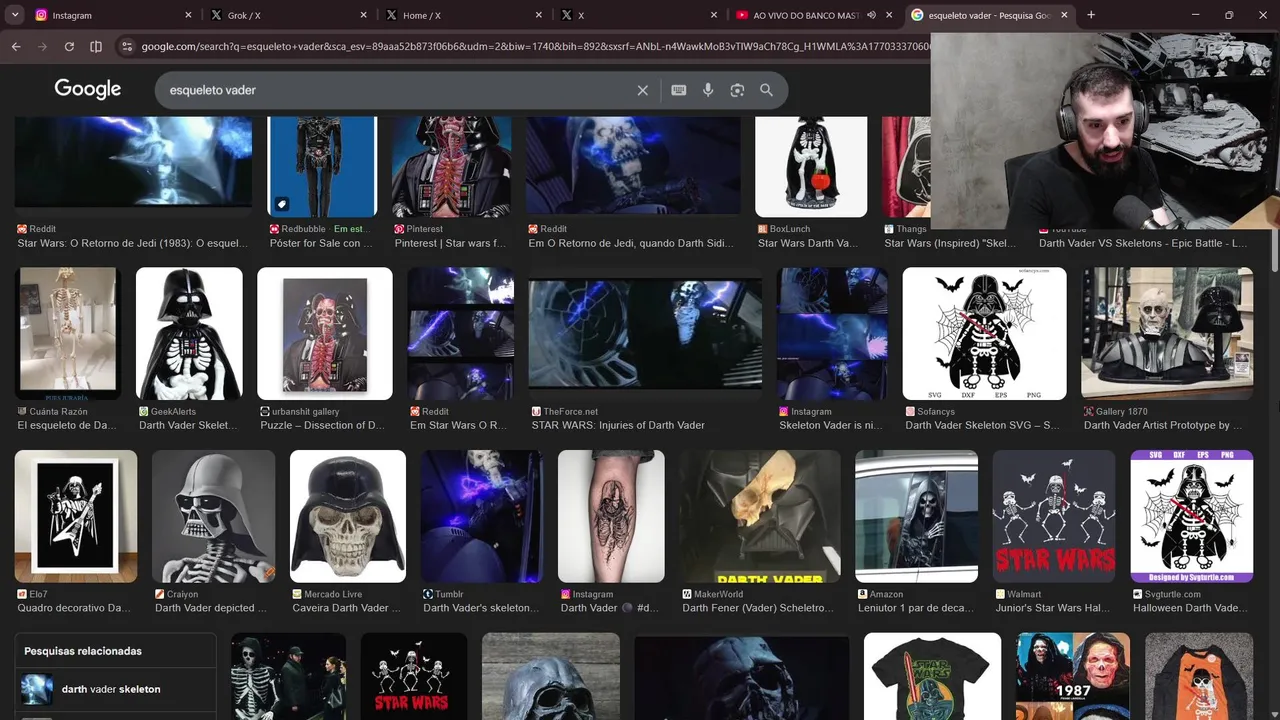The width and height of the screenshot is (1280, 720).
Task: Open Craiyon Darth Vader depicted image
Action: [214, 516]
